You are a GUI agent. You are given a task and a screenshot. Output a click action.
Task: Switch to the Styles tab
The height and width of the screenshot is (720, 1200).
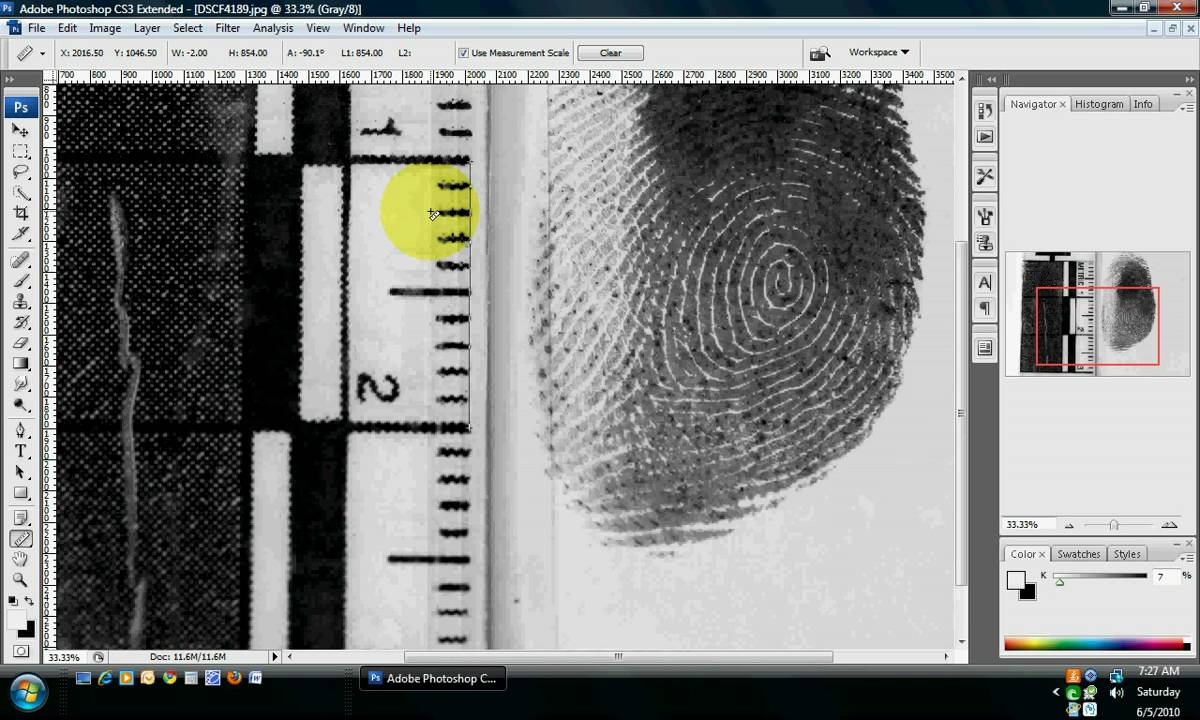(1127, 554)
